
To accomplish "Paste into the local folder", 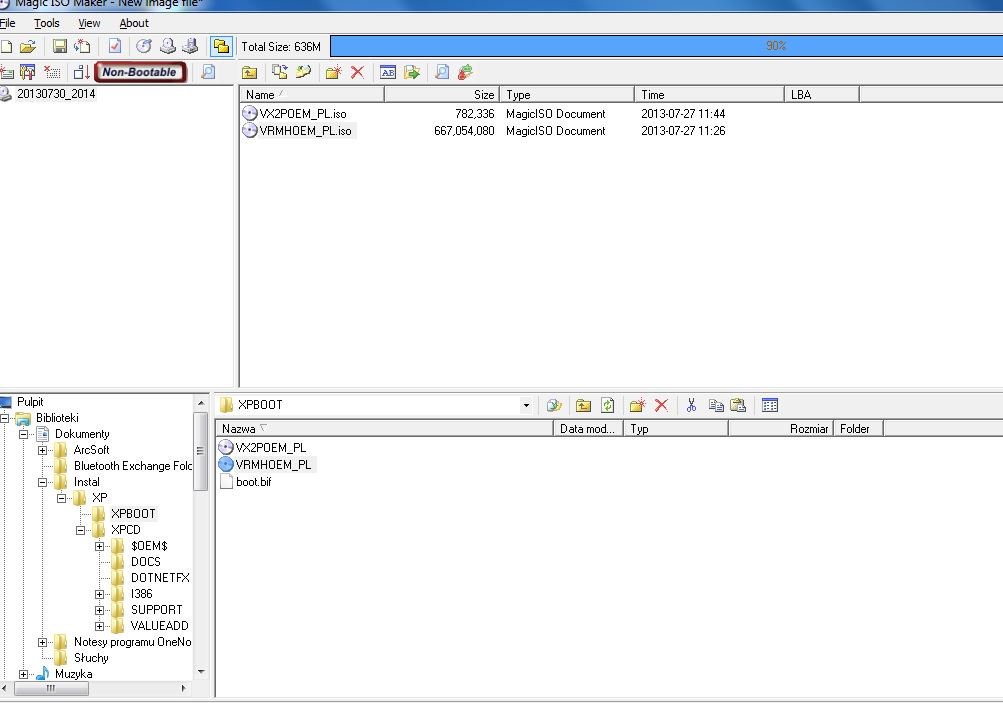I will pos(739,405).
